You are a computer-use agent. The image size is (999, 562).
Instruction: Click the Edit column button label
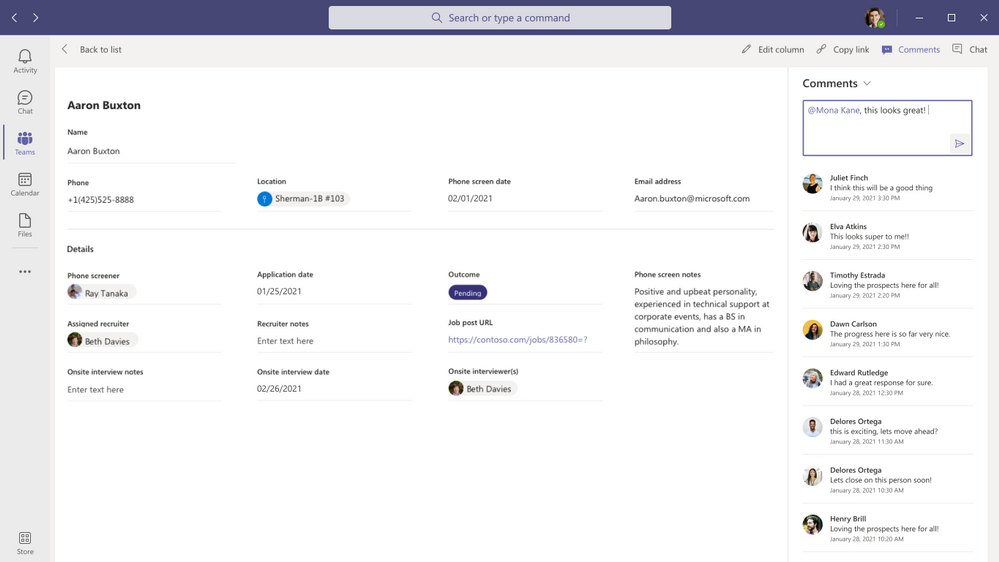tap(781, 50)
